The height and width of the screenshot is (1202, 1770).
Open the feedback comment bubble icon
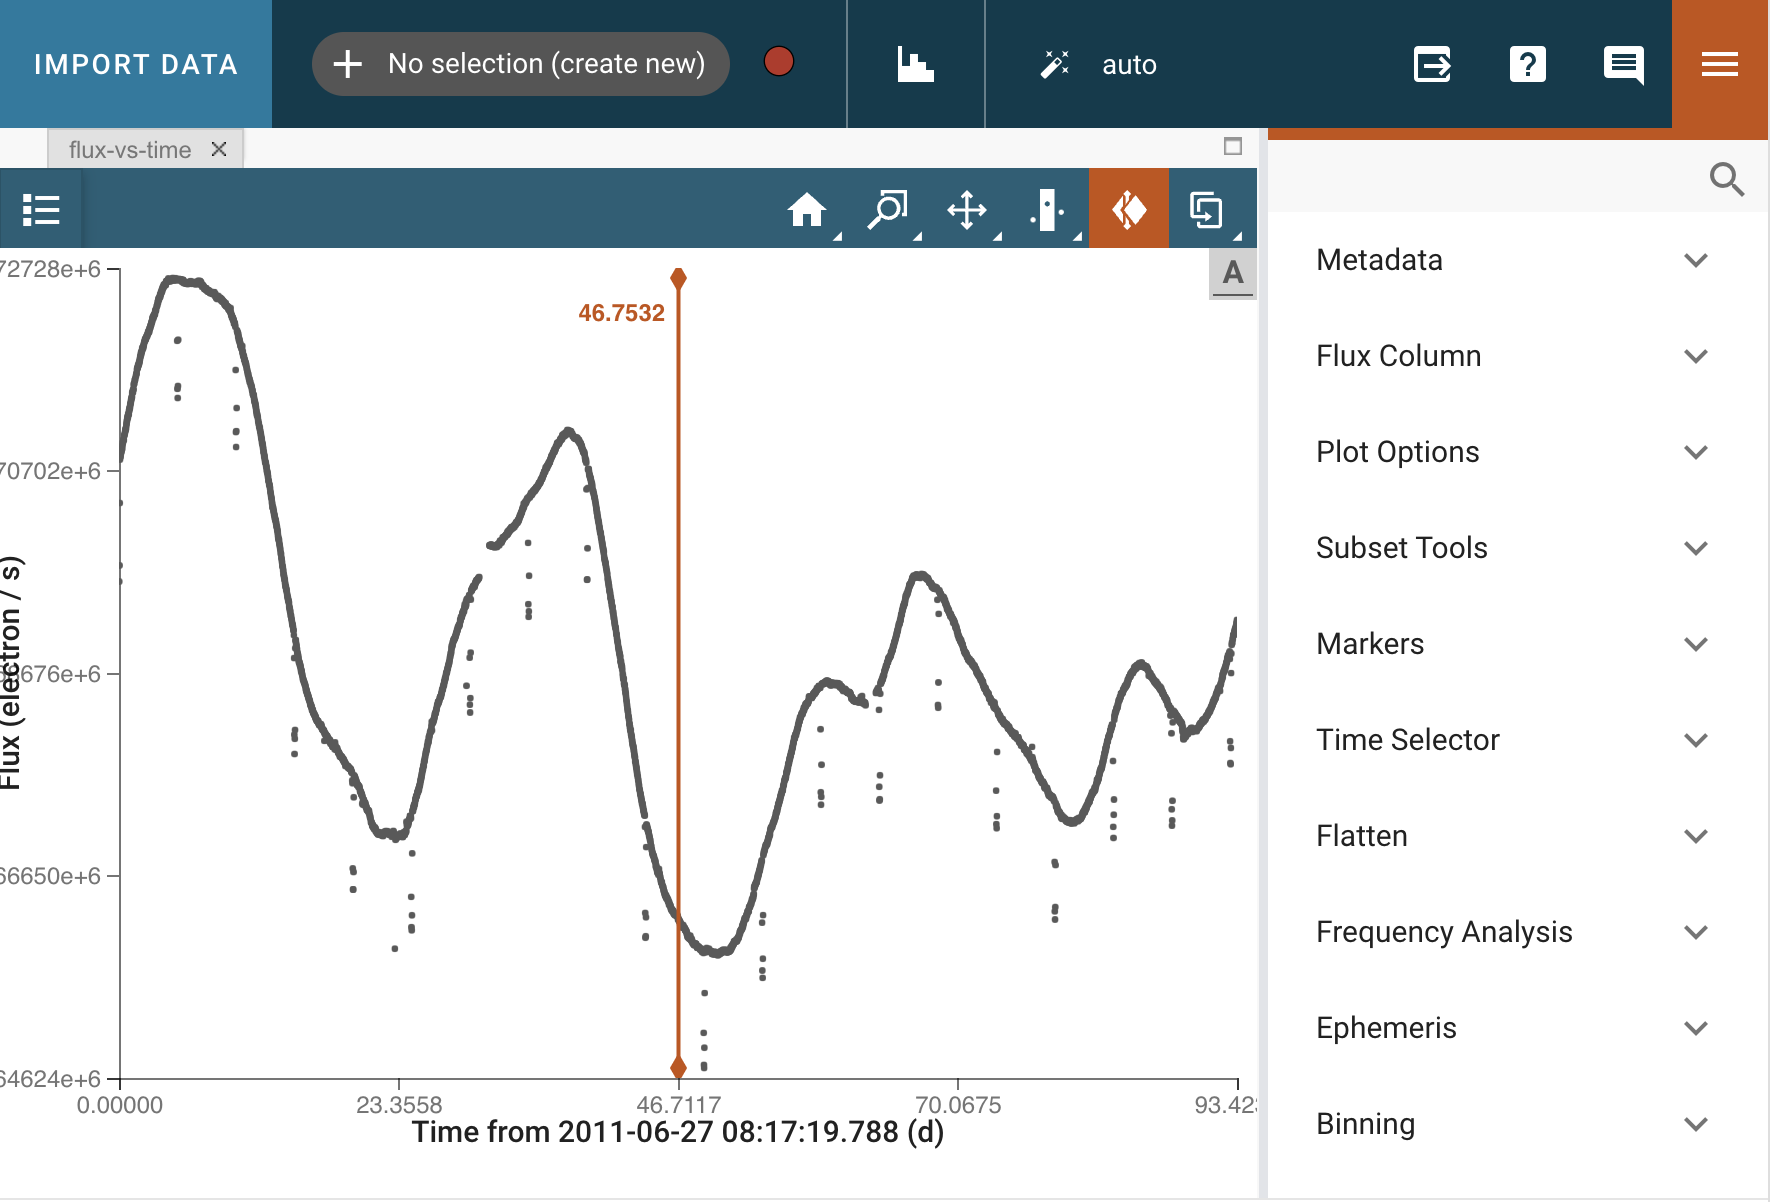tap(1623, 65)
